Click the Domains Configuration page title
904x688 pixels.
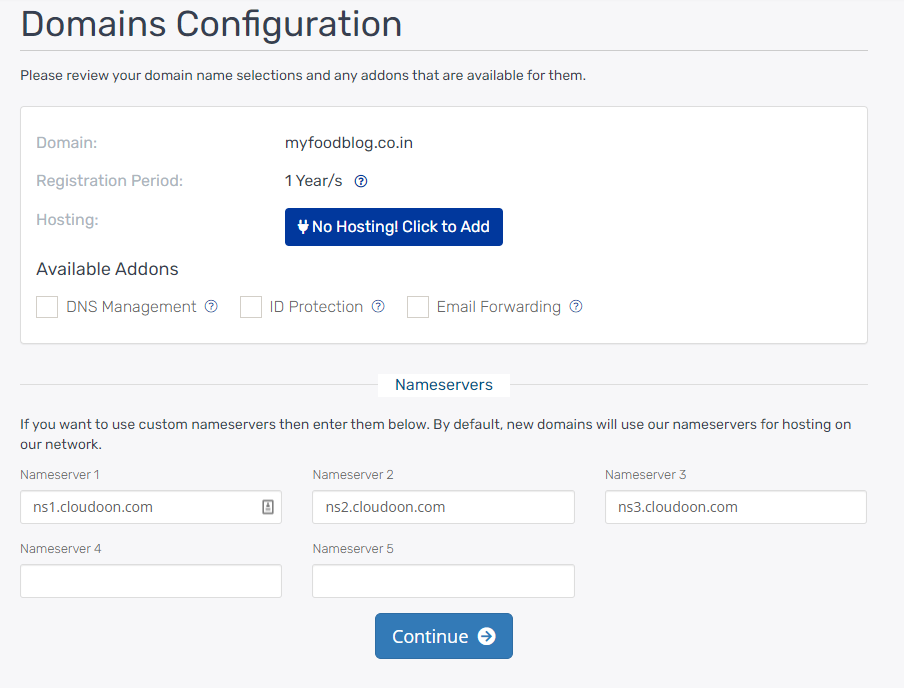point(212,24)
